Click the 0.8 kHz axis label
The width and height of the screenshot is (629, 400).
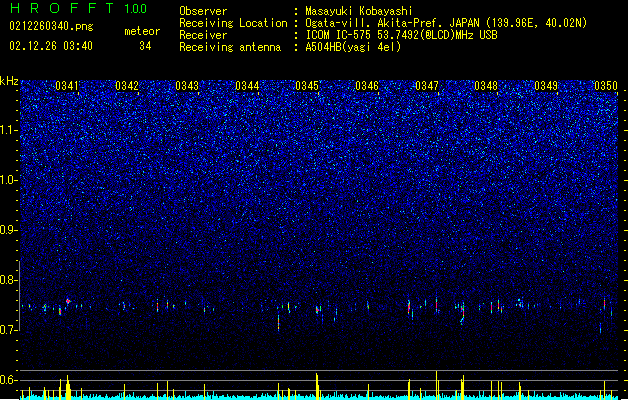tap(8, 280)
